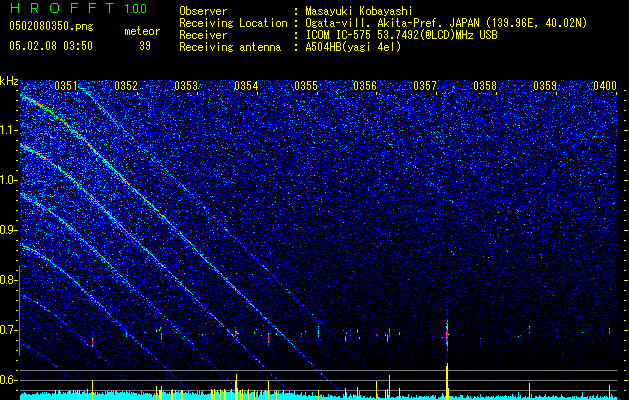Click the 'Observer' field label
The image size is (629, 400).
point(203,11)
